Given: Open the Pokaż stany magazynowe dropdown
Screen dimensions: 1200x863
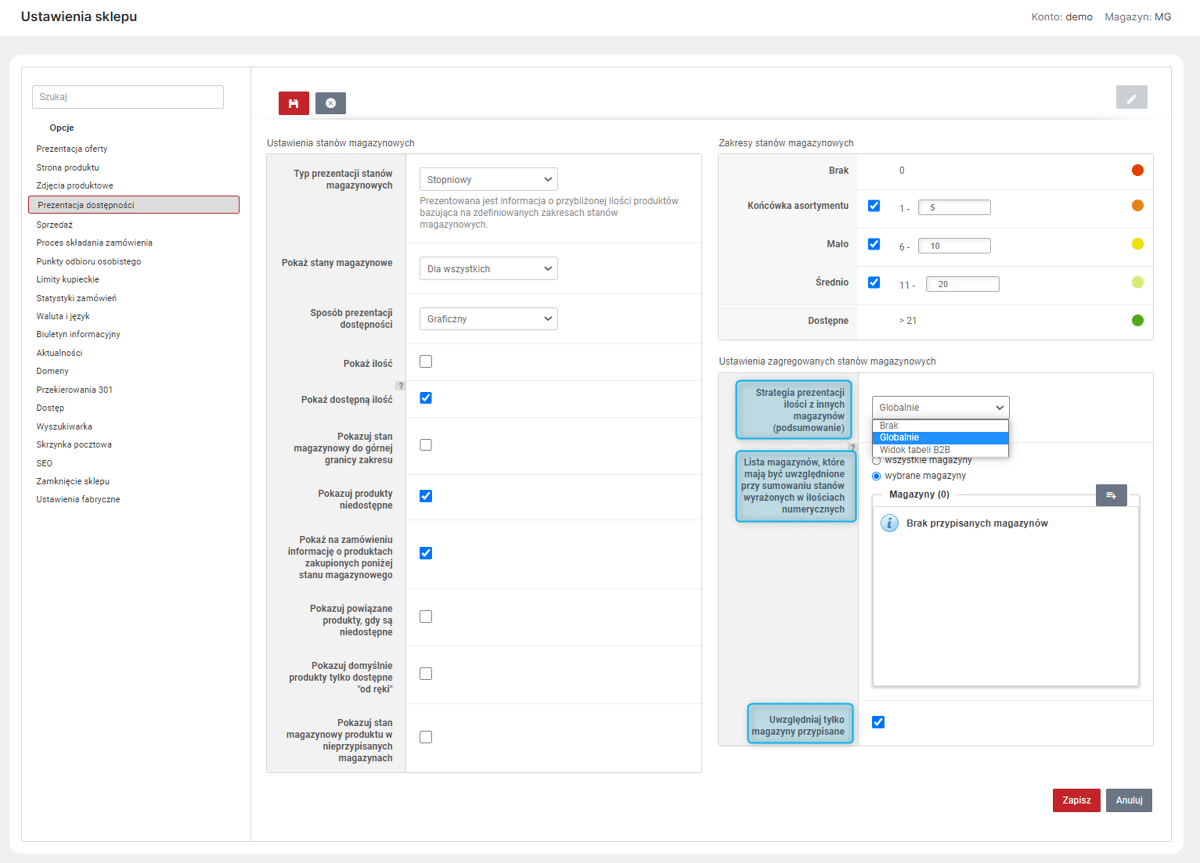Looking at the screenshot, I should [x=488, y=268].
